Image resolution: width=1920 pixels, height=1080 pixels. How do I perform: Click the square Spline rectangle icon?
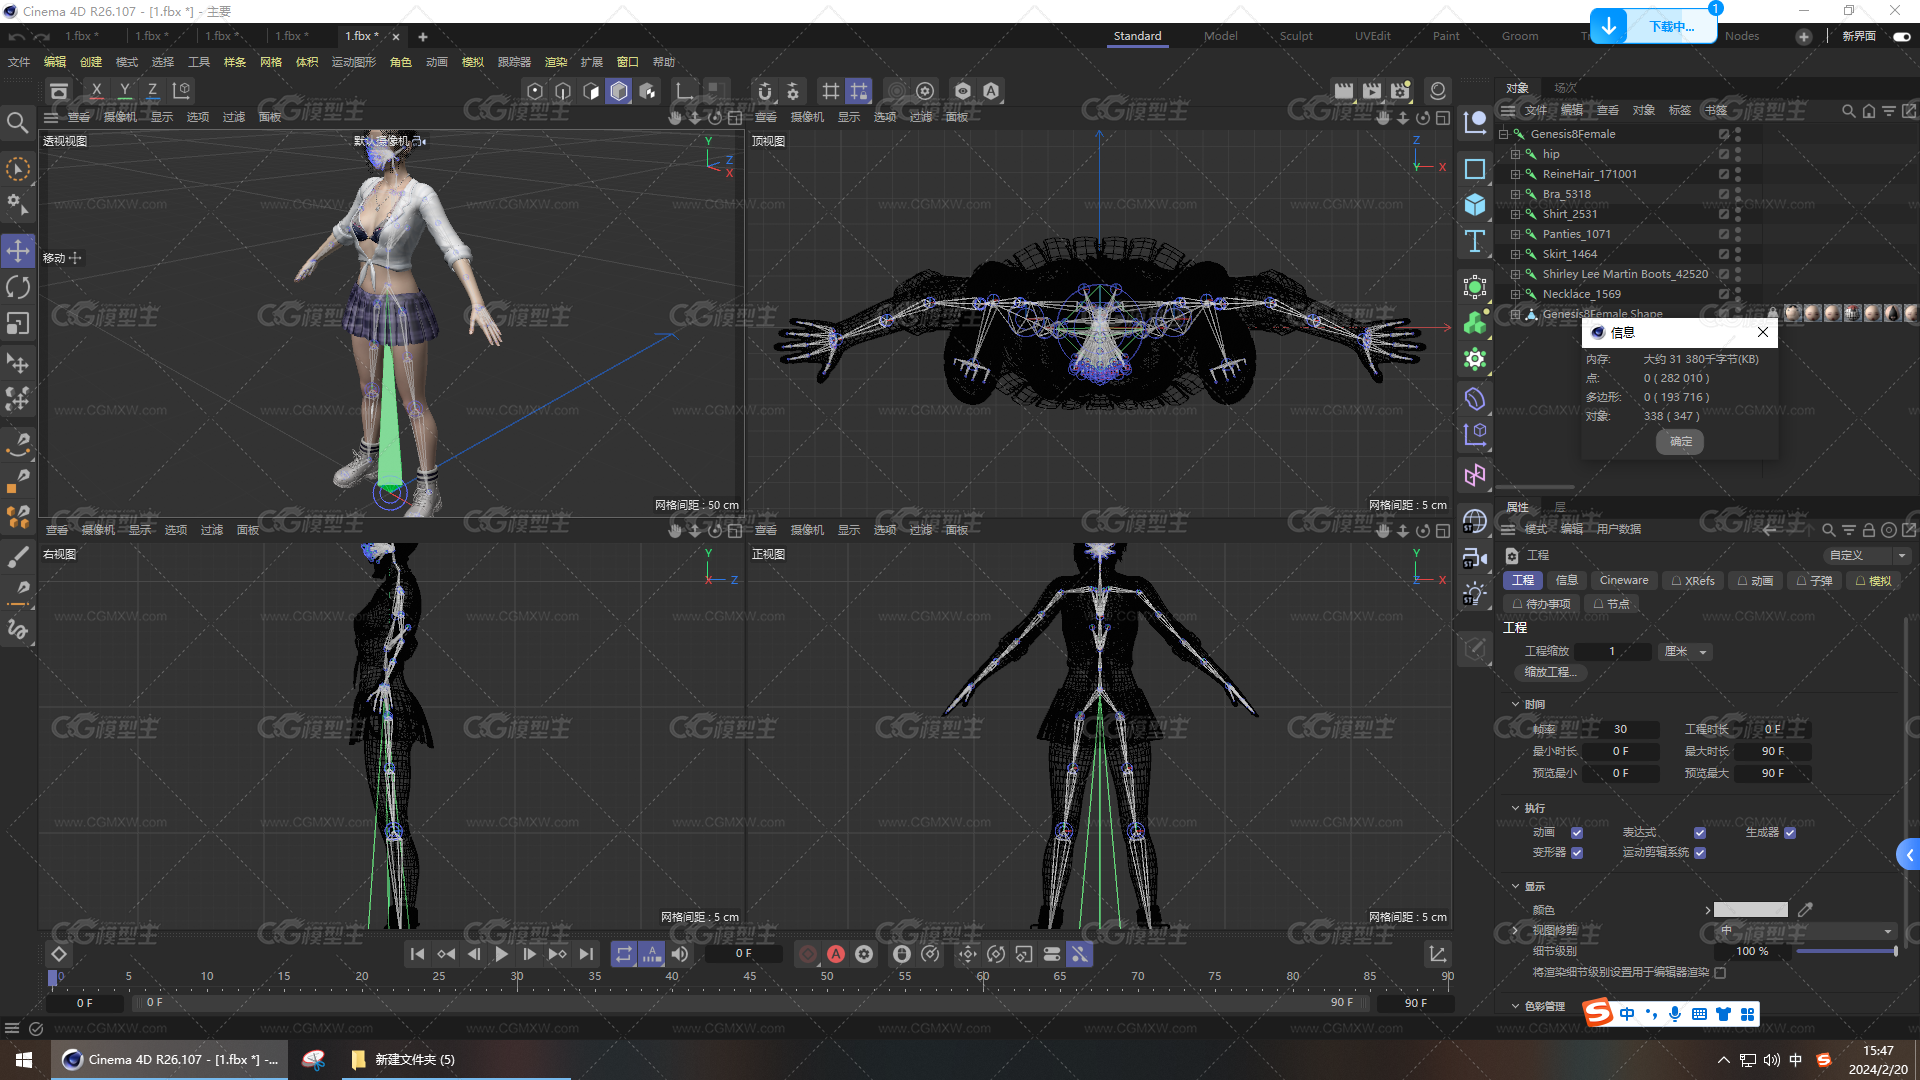[x=1475, y=169]
